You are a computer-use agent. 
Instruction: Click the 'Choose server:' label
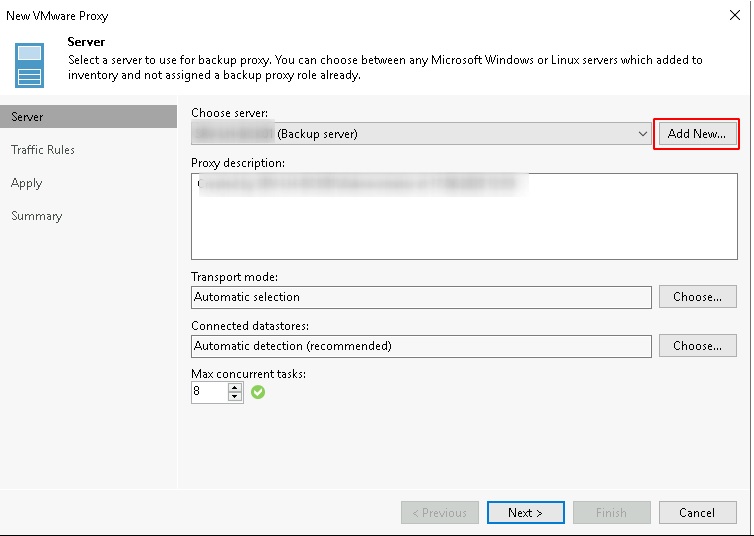tap(229, 113)
